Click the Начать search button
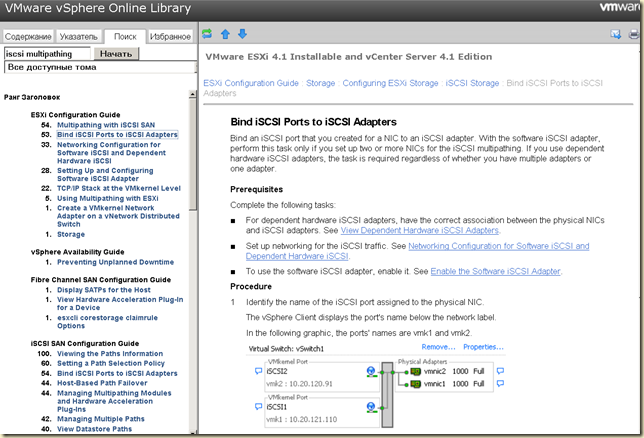 116,54
